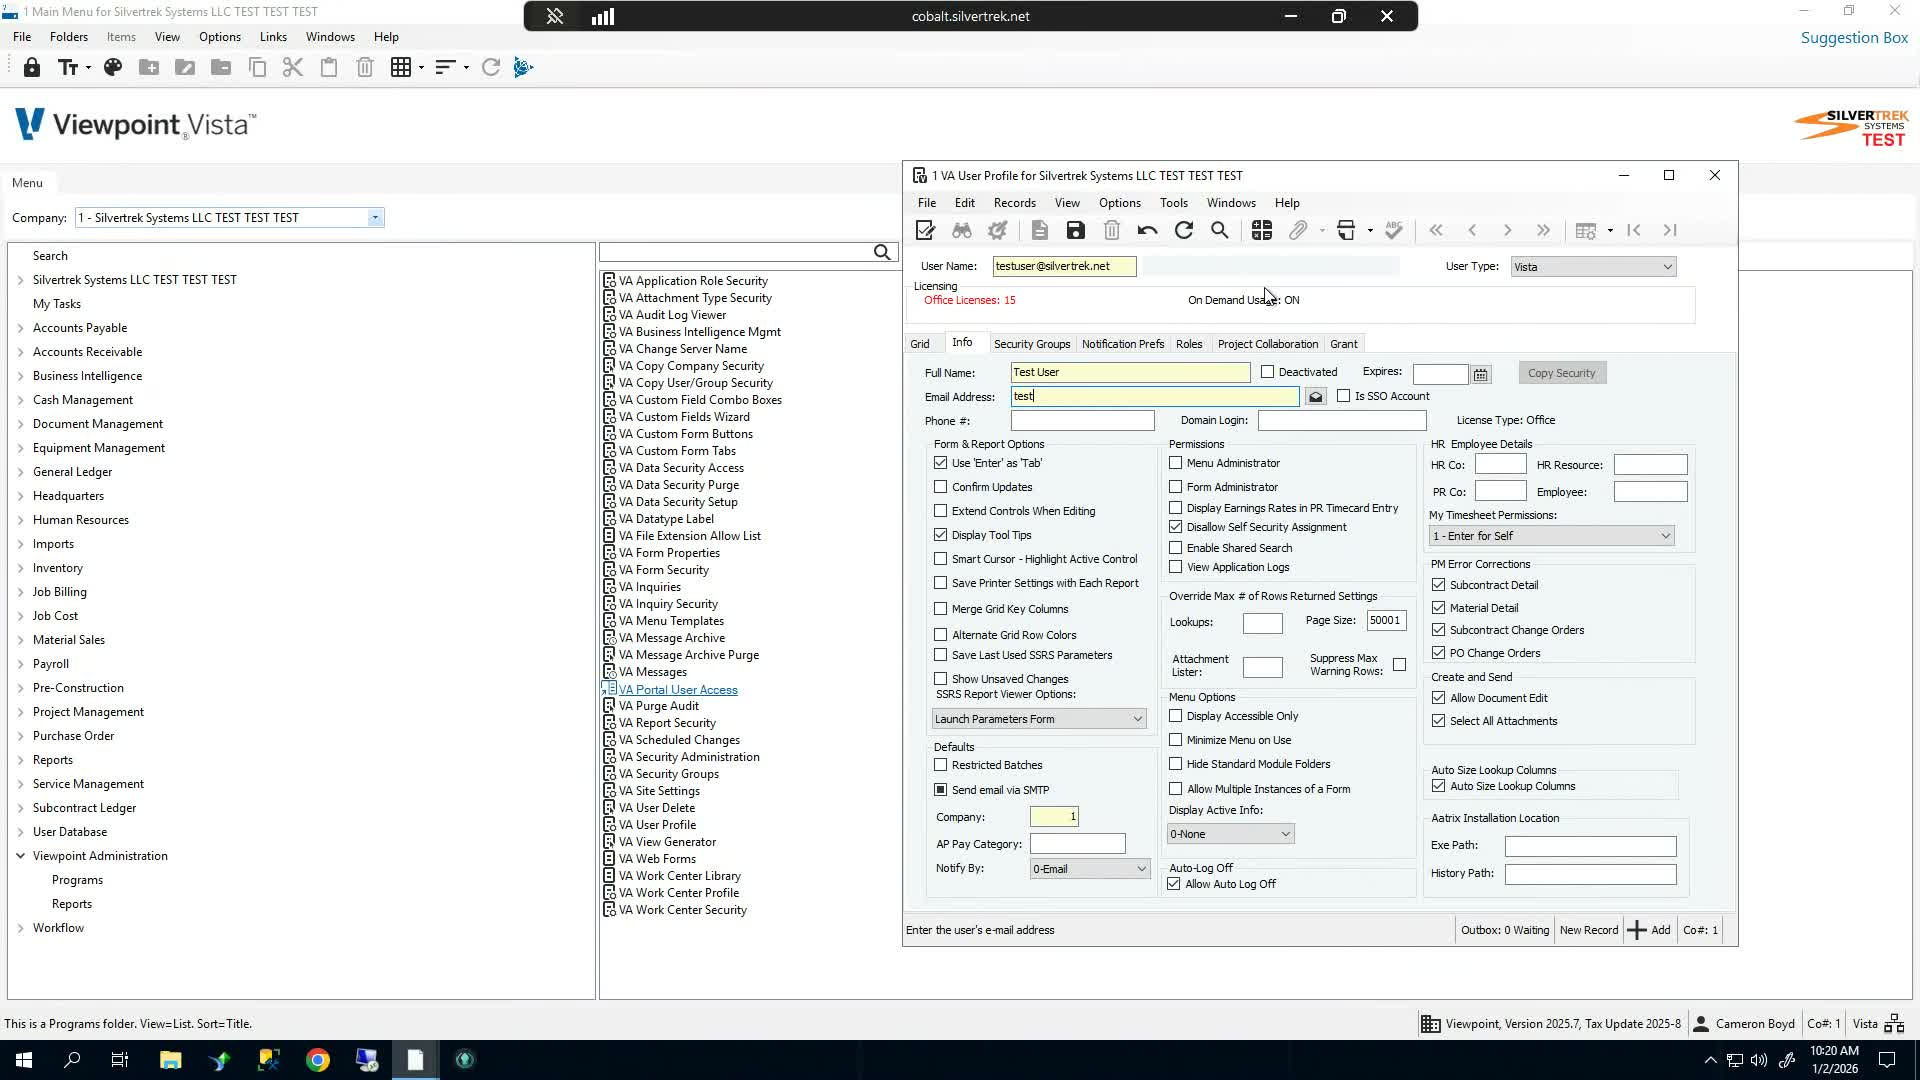Viewport: 1920px width, 1080px height.
Task: Toggle Restricted Batches checkbox
Action: click(x=941, y=765)
